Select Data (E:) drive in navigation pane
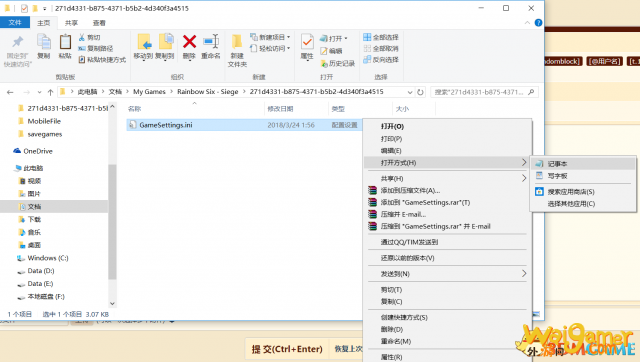 point(40,284)
